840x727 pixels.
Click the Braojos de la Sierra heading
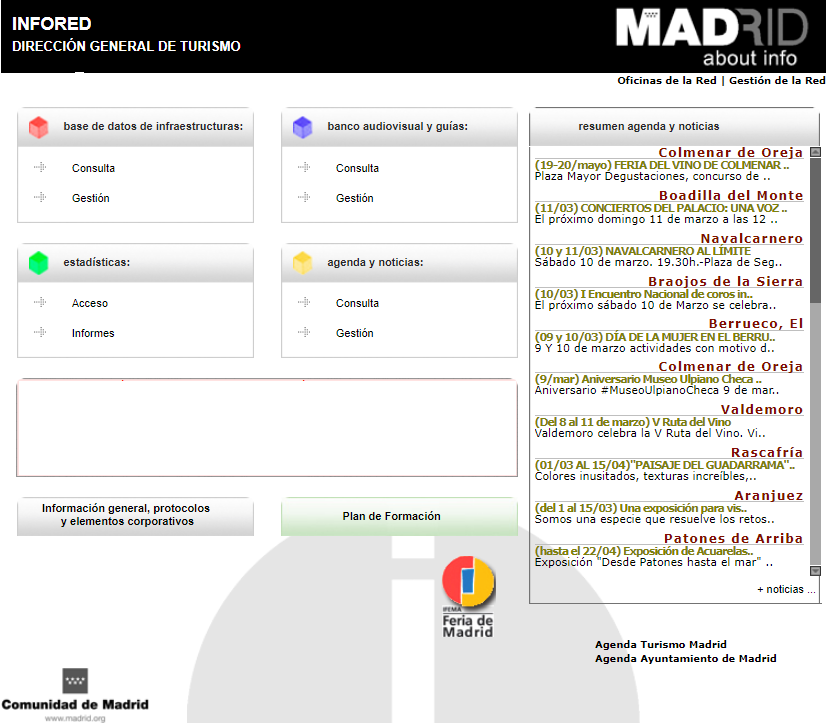click(x=725, y=281)
